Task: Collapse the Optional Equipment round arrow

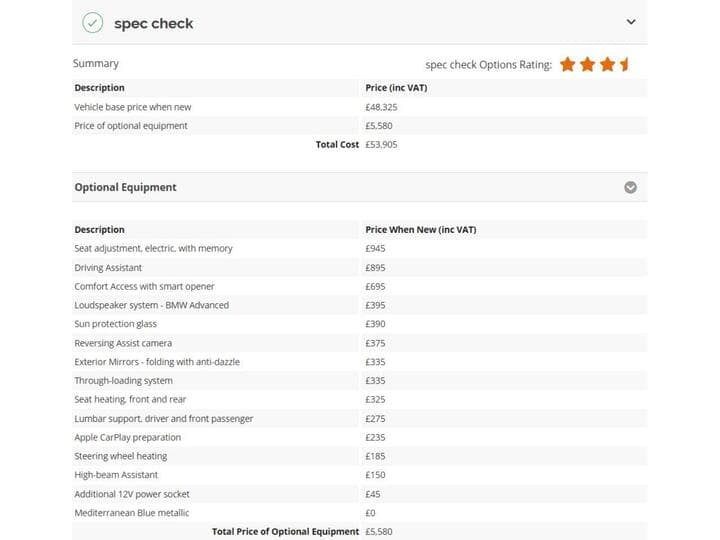Action: pos(630,187)
